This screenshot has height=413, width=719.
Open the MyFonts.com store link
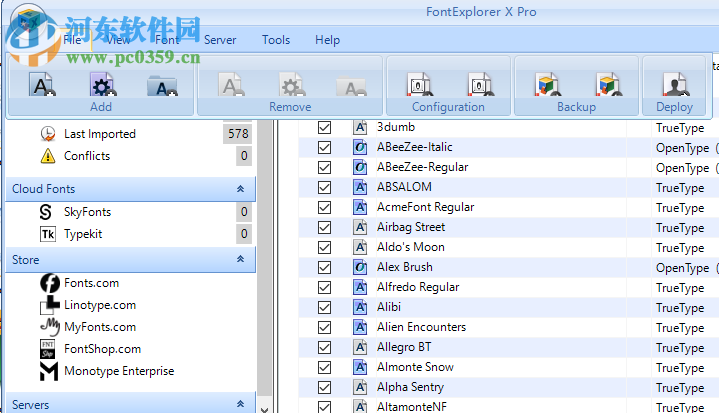click(100, 327)
